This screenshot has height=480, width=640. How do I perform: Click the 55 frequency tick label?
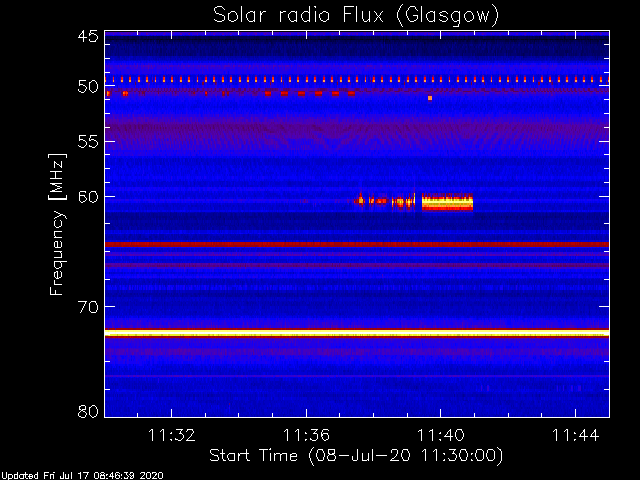(88, 142)
